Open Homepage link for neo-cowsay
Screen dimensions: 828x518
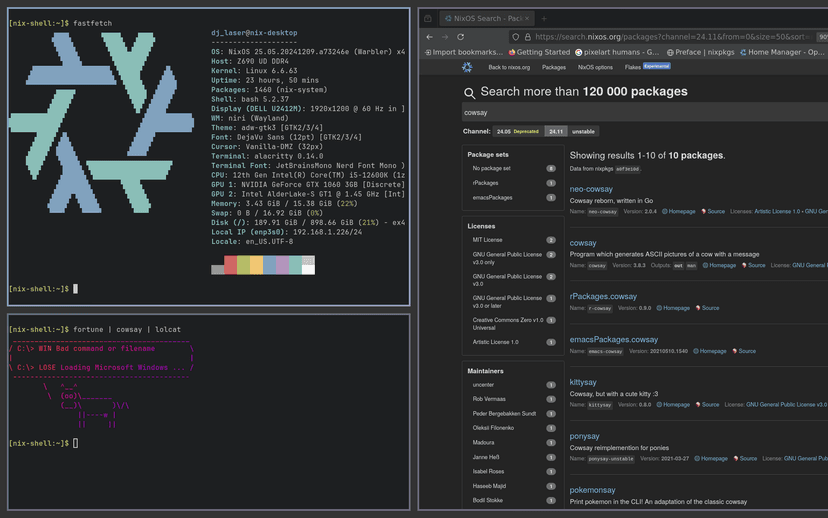[x=681, y=211]
